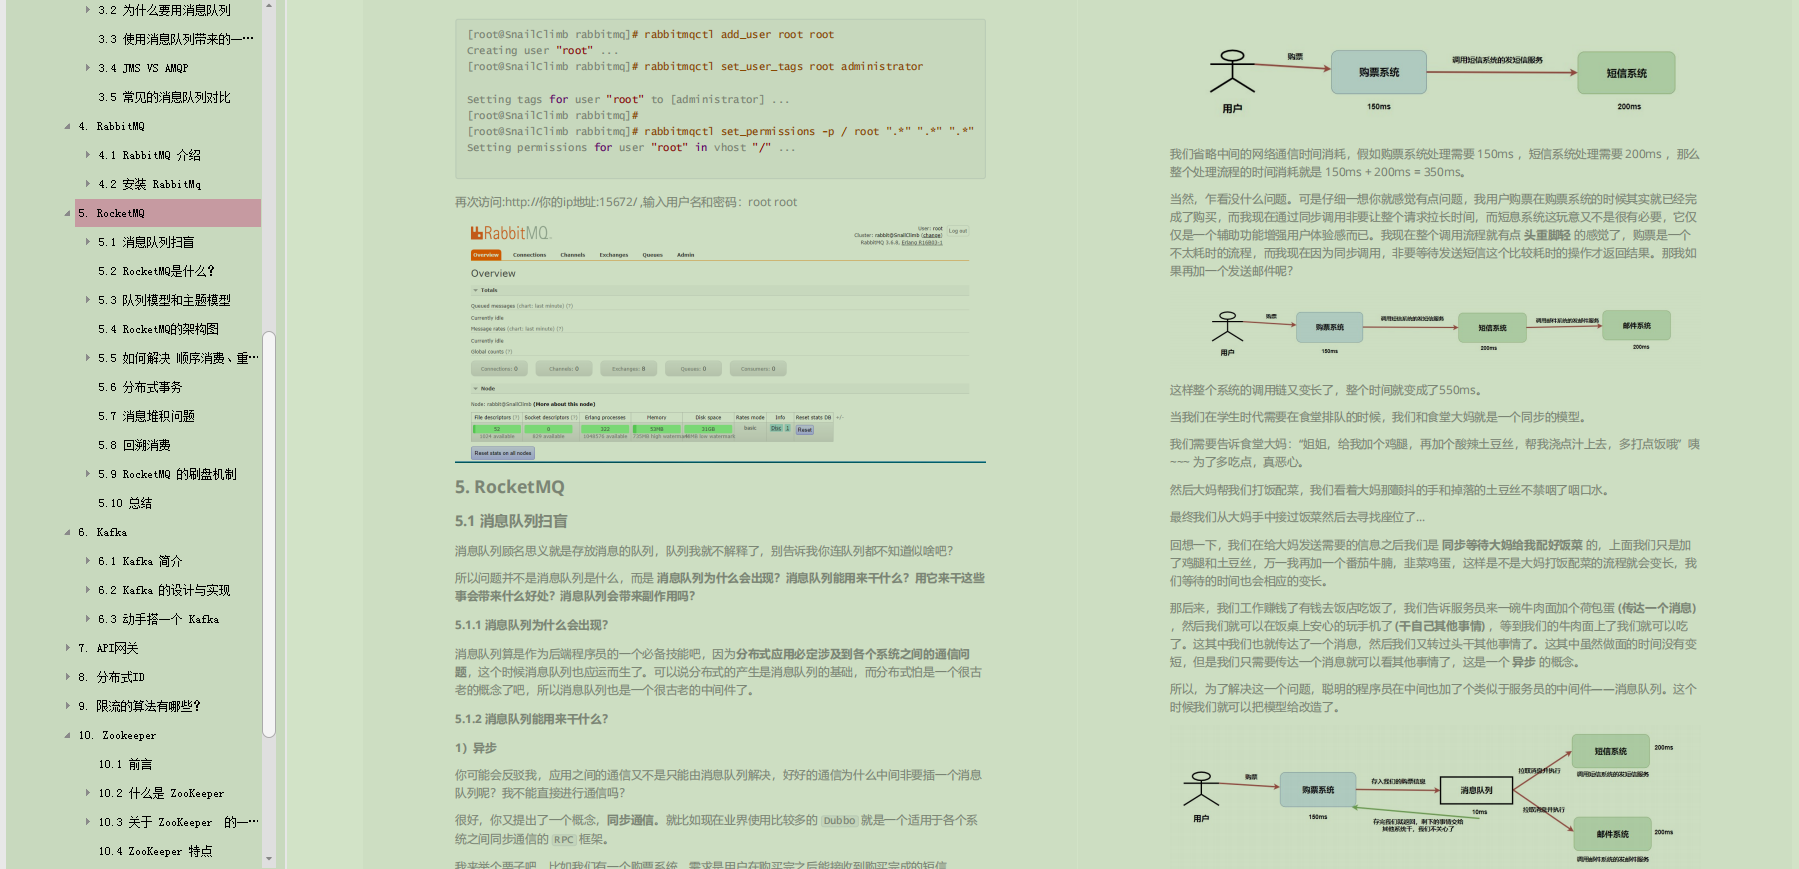
Task: Go to 5.2 RocketMQ是什么？ in outline
Action: click(156, 271)
